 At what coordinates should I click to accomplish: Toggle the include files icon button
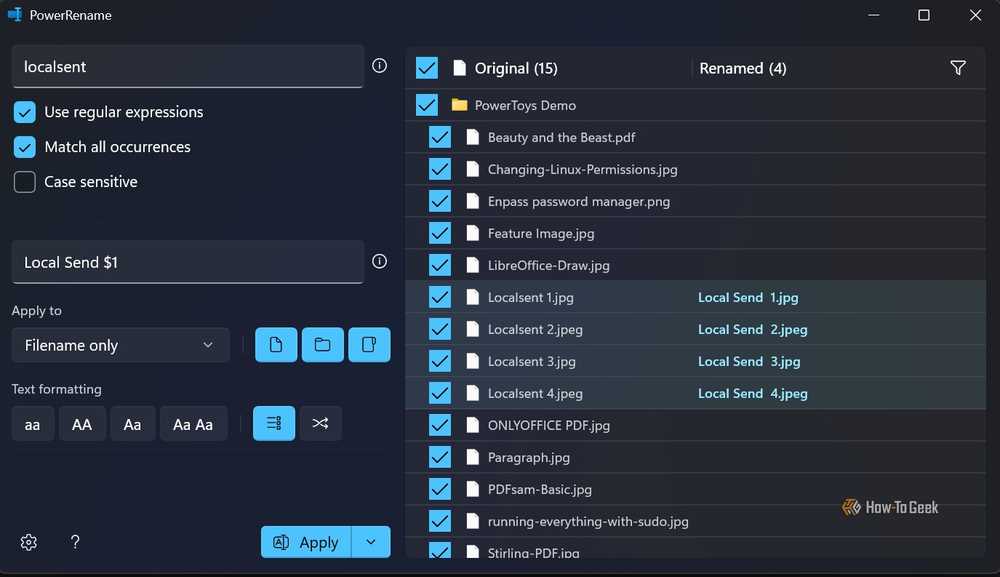(x=276, y=345)
